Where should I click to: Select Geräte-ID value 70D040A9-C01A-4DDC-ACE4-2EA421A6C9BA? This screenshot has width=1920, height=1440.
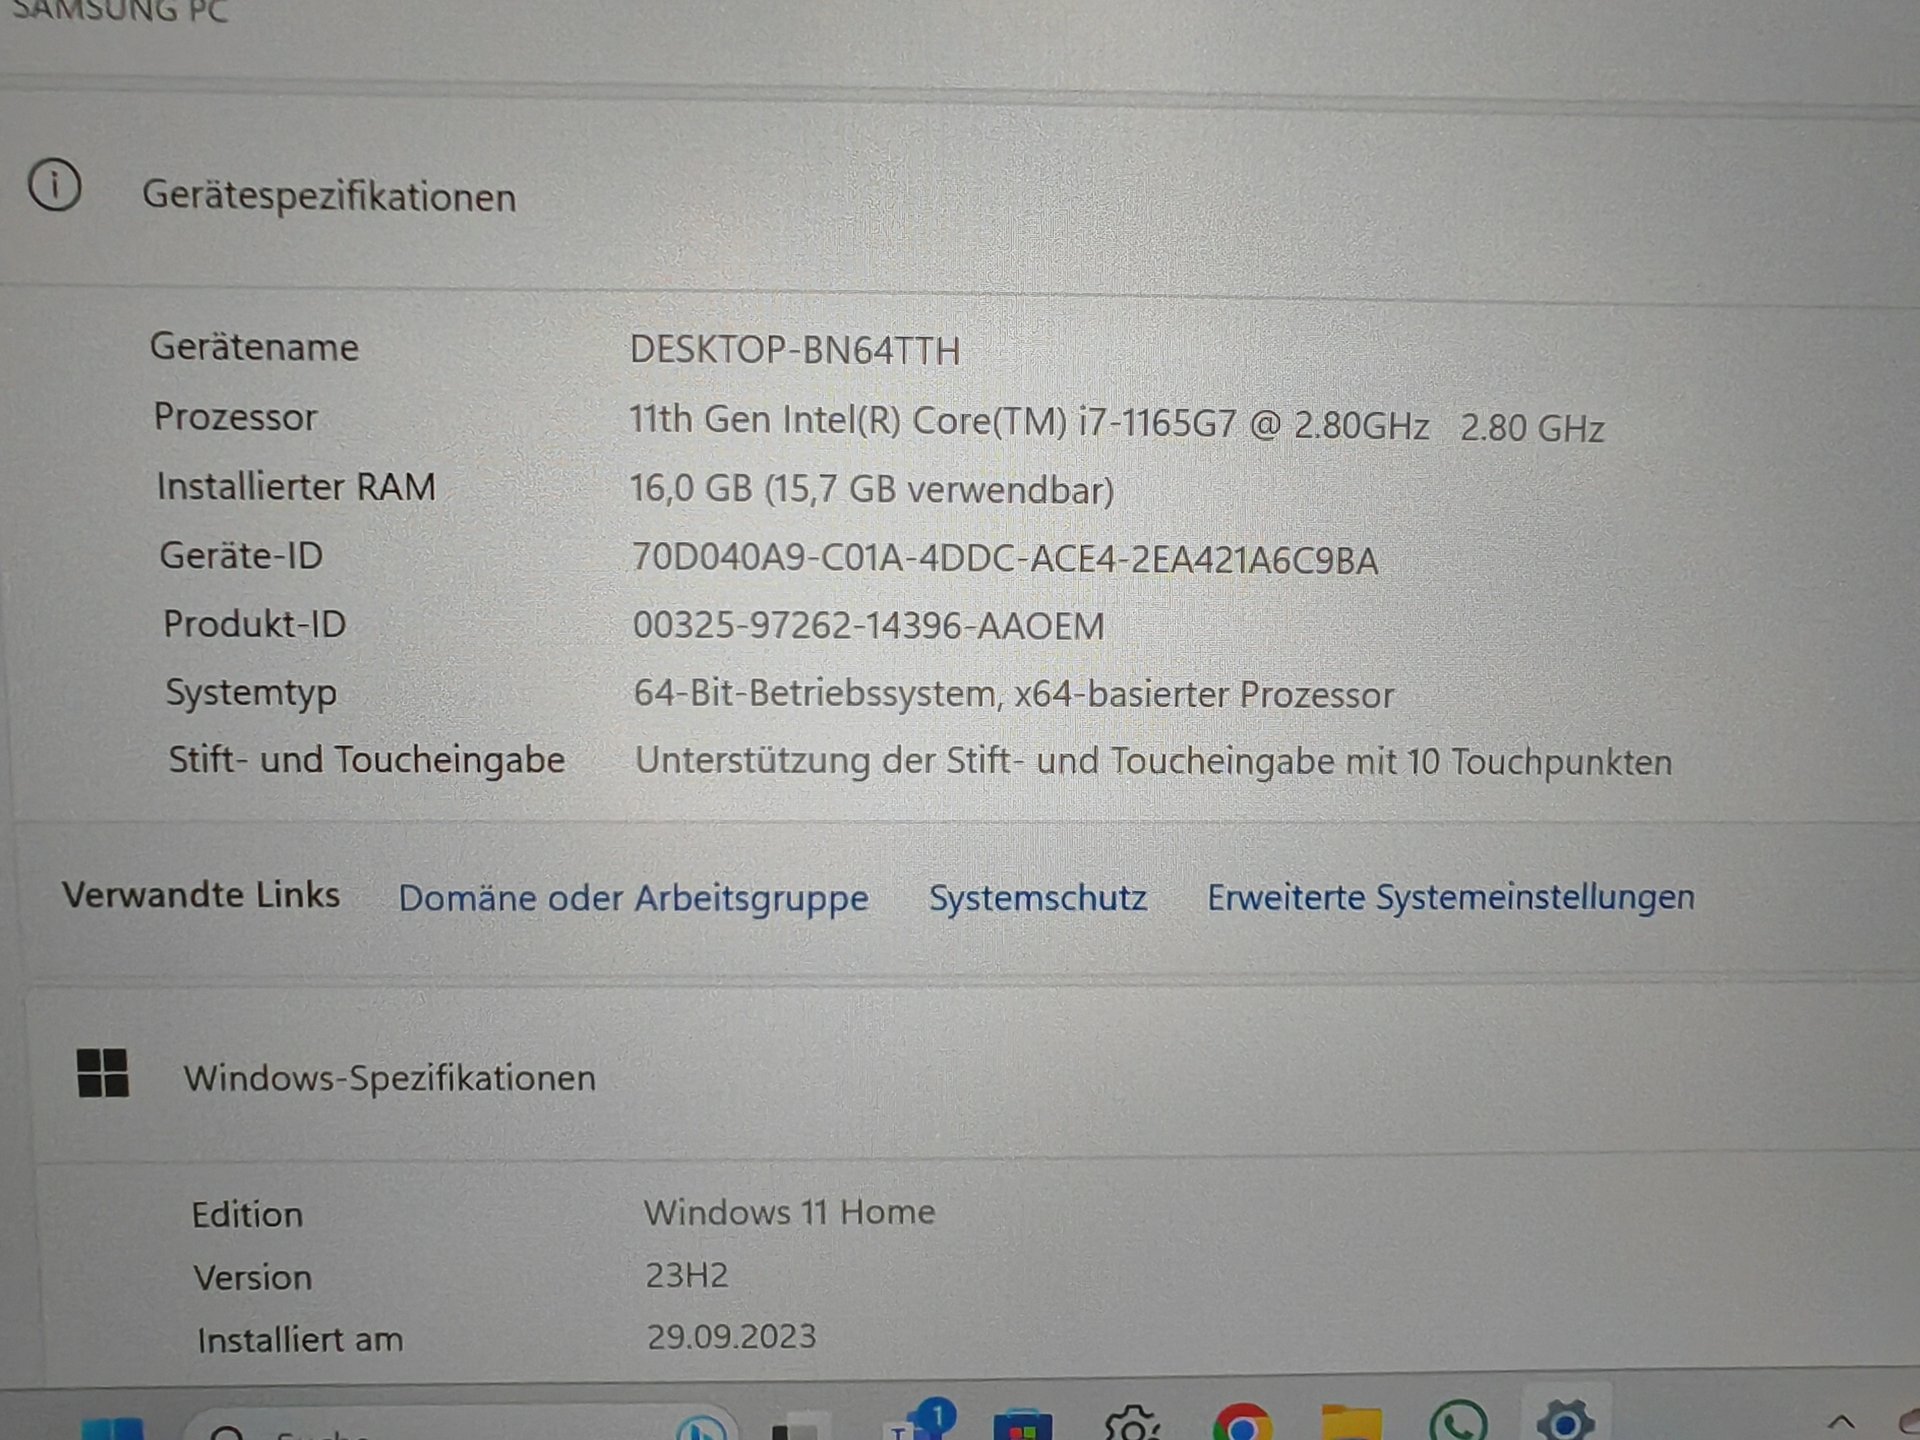(1004, 559)
